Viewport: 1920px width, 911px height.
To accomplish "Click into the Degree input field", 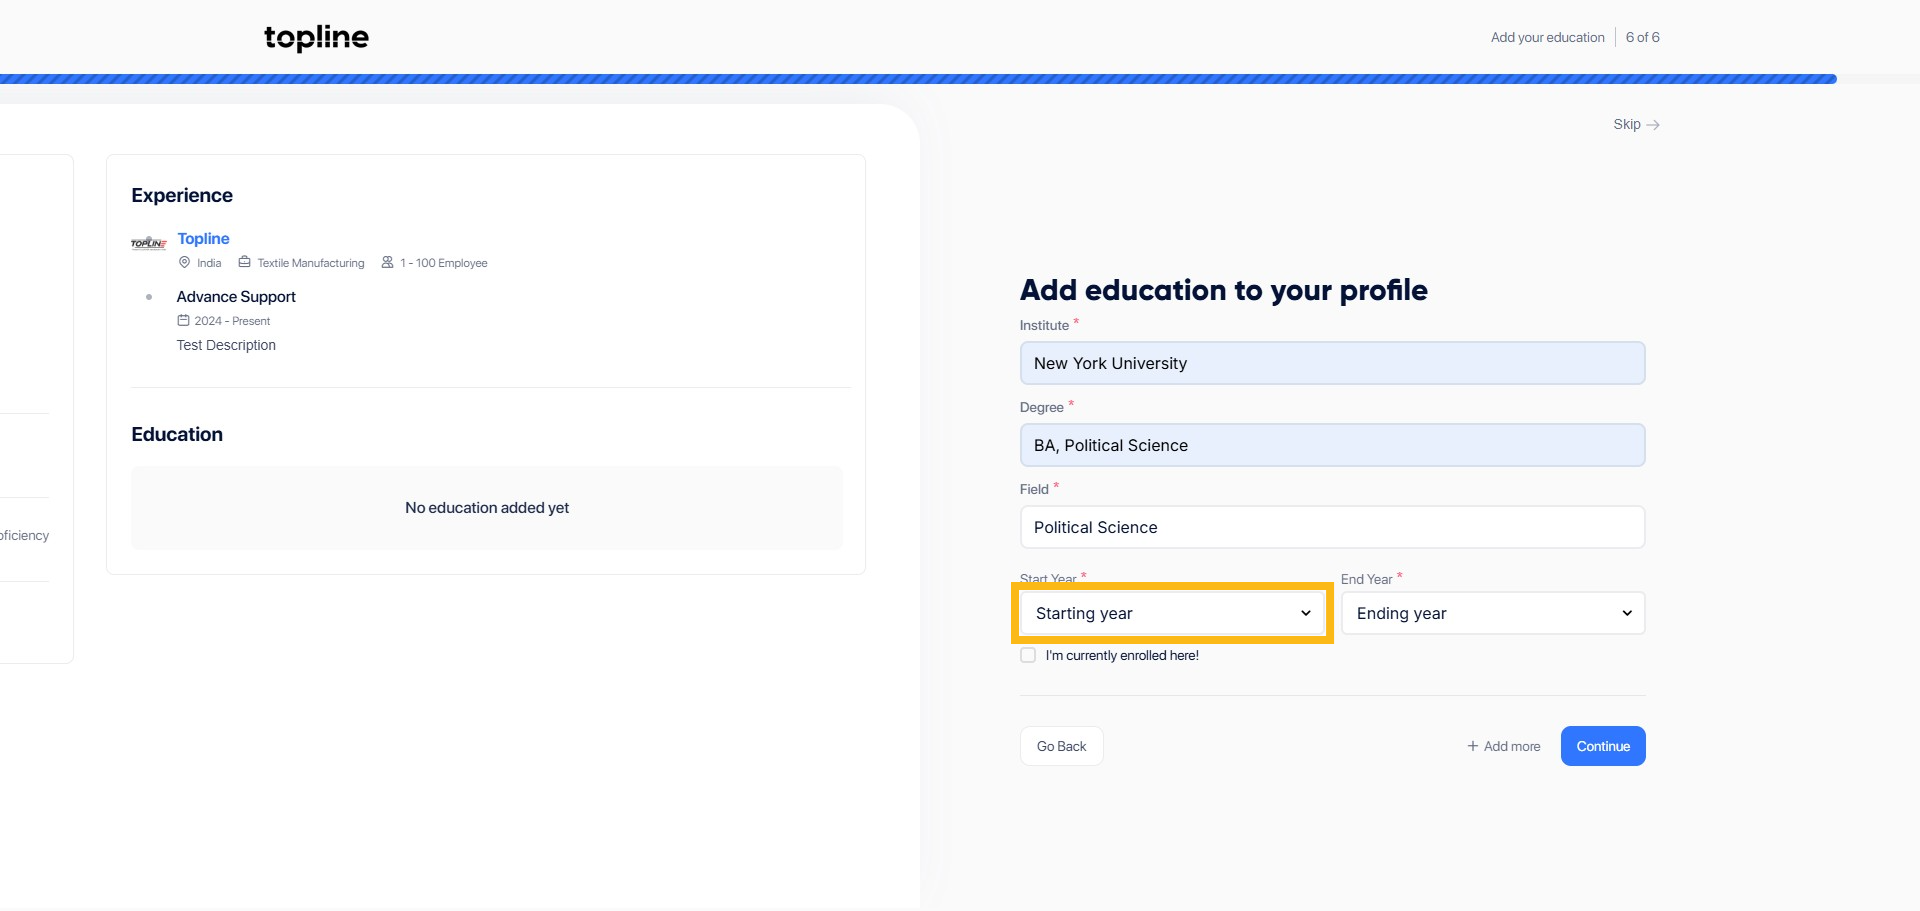I will 1331,445.
